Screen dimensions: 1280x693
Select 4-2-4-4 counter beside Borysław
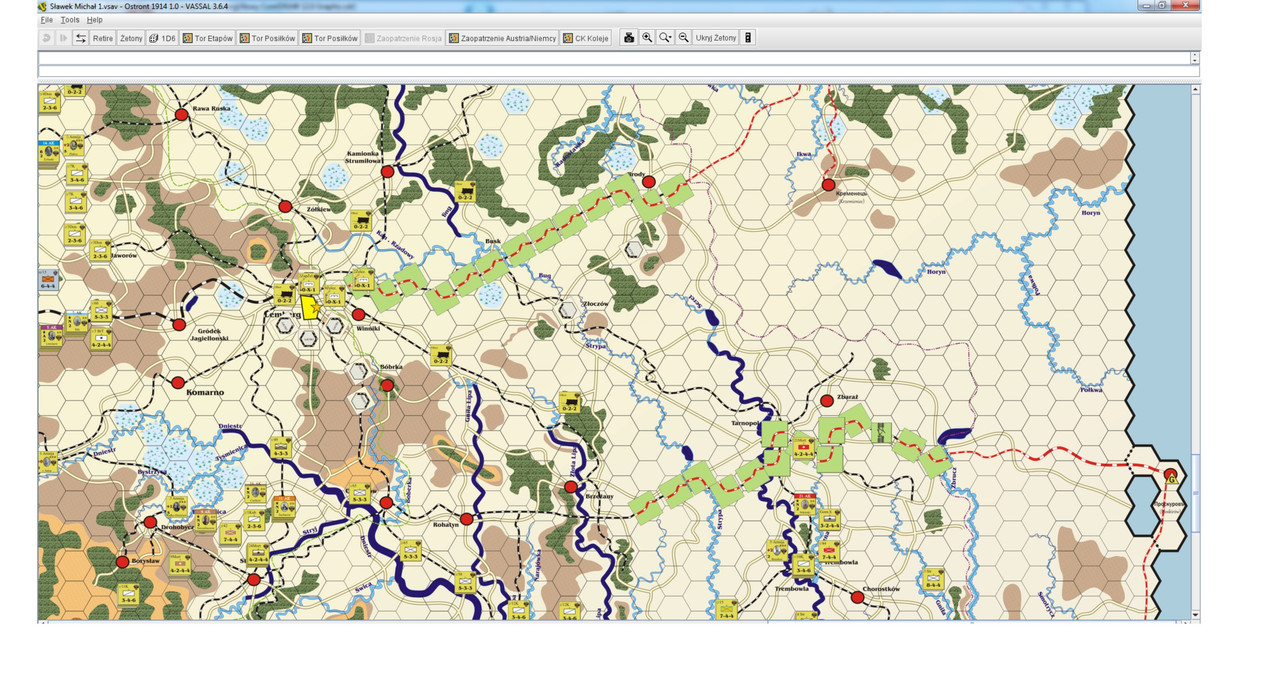click(x=179, y=563)
